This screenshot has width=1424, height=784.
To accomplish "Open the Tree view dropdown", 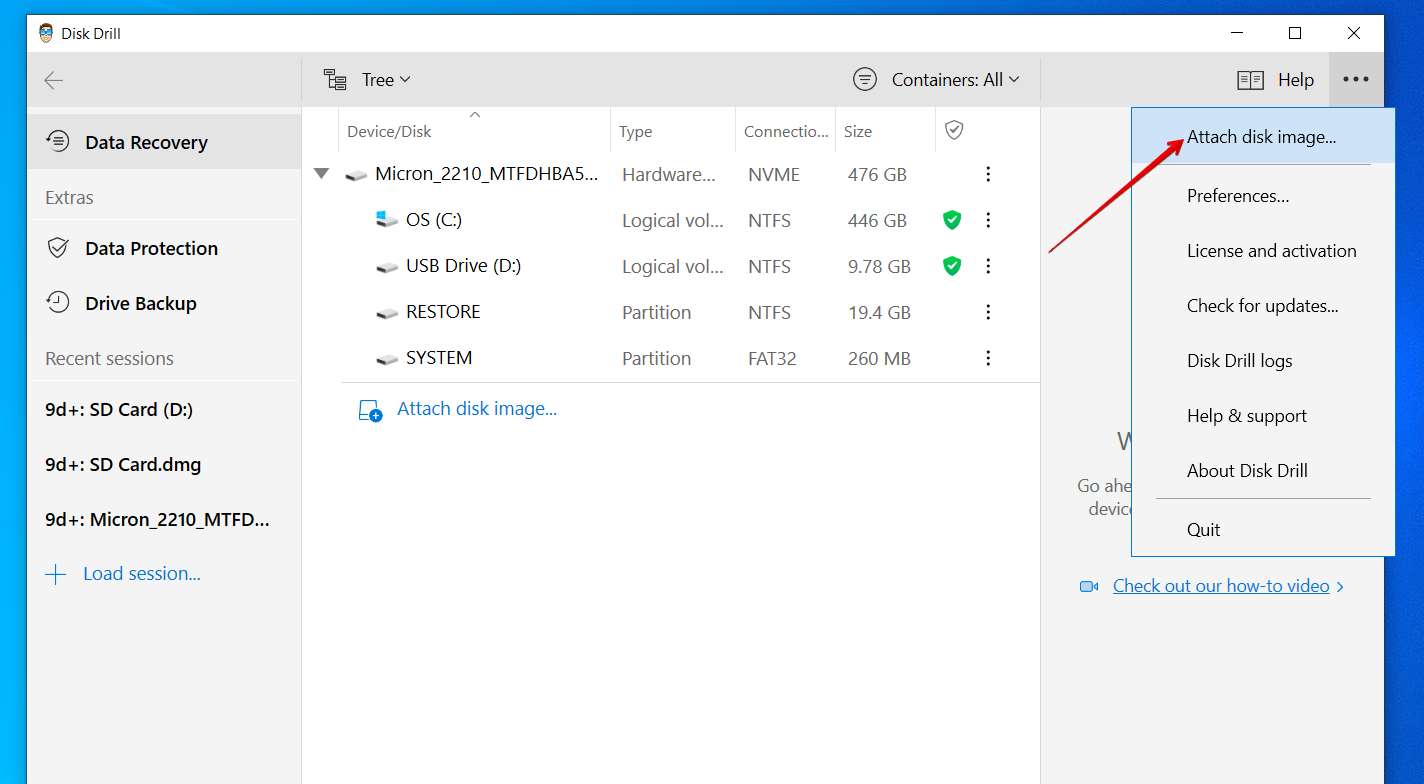I will (x=385, y=80).
